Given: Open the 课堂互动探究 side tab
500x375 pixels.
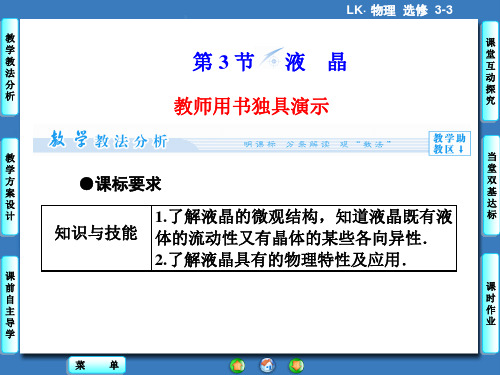Looking at the screenshot, I should [x=490, y=71].
